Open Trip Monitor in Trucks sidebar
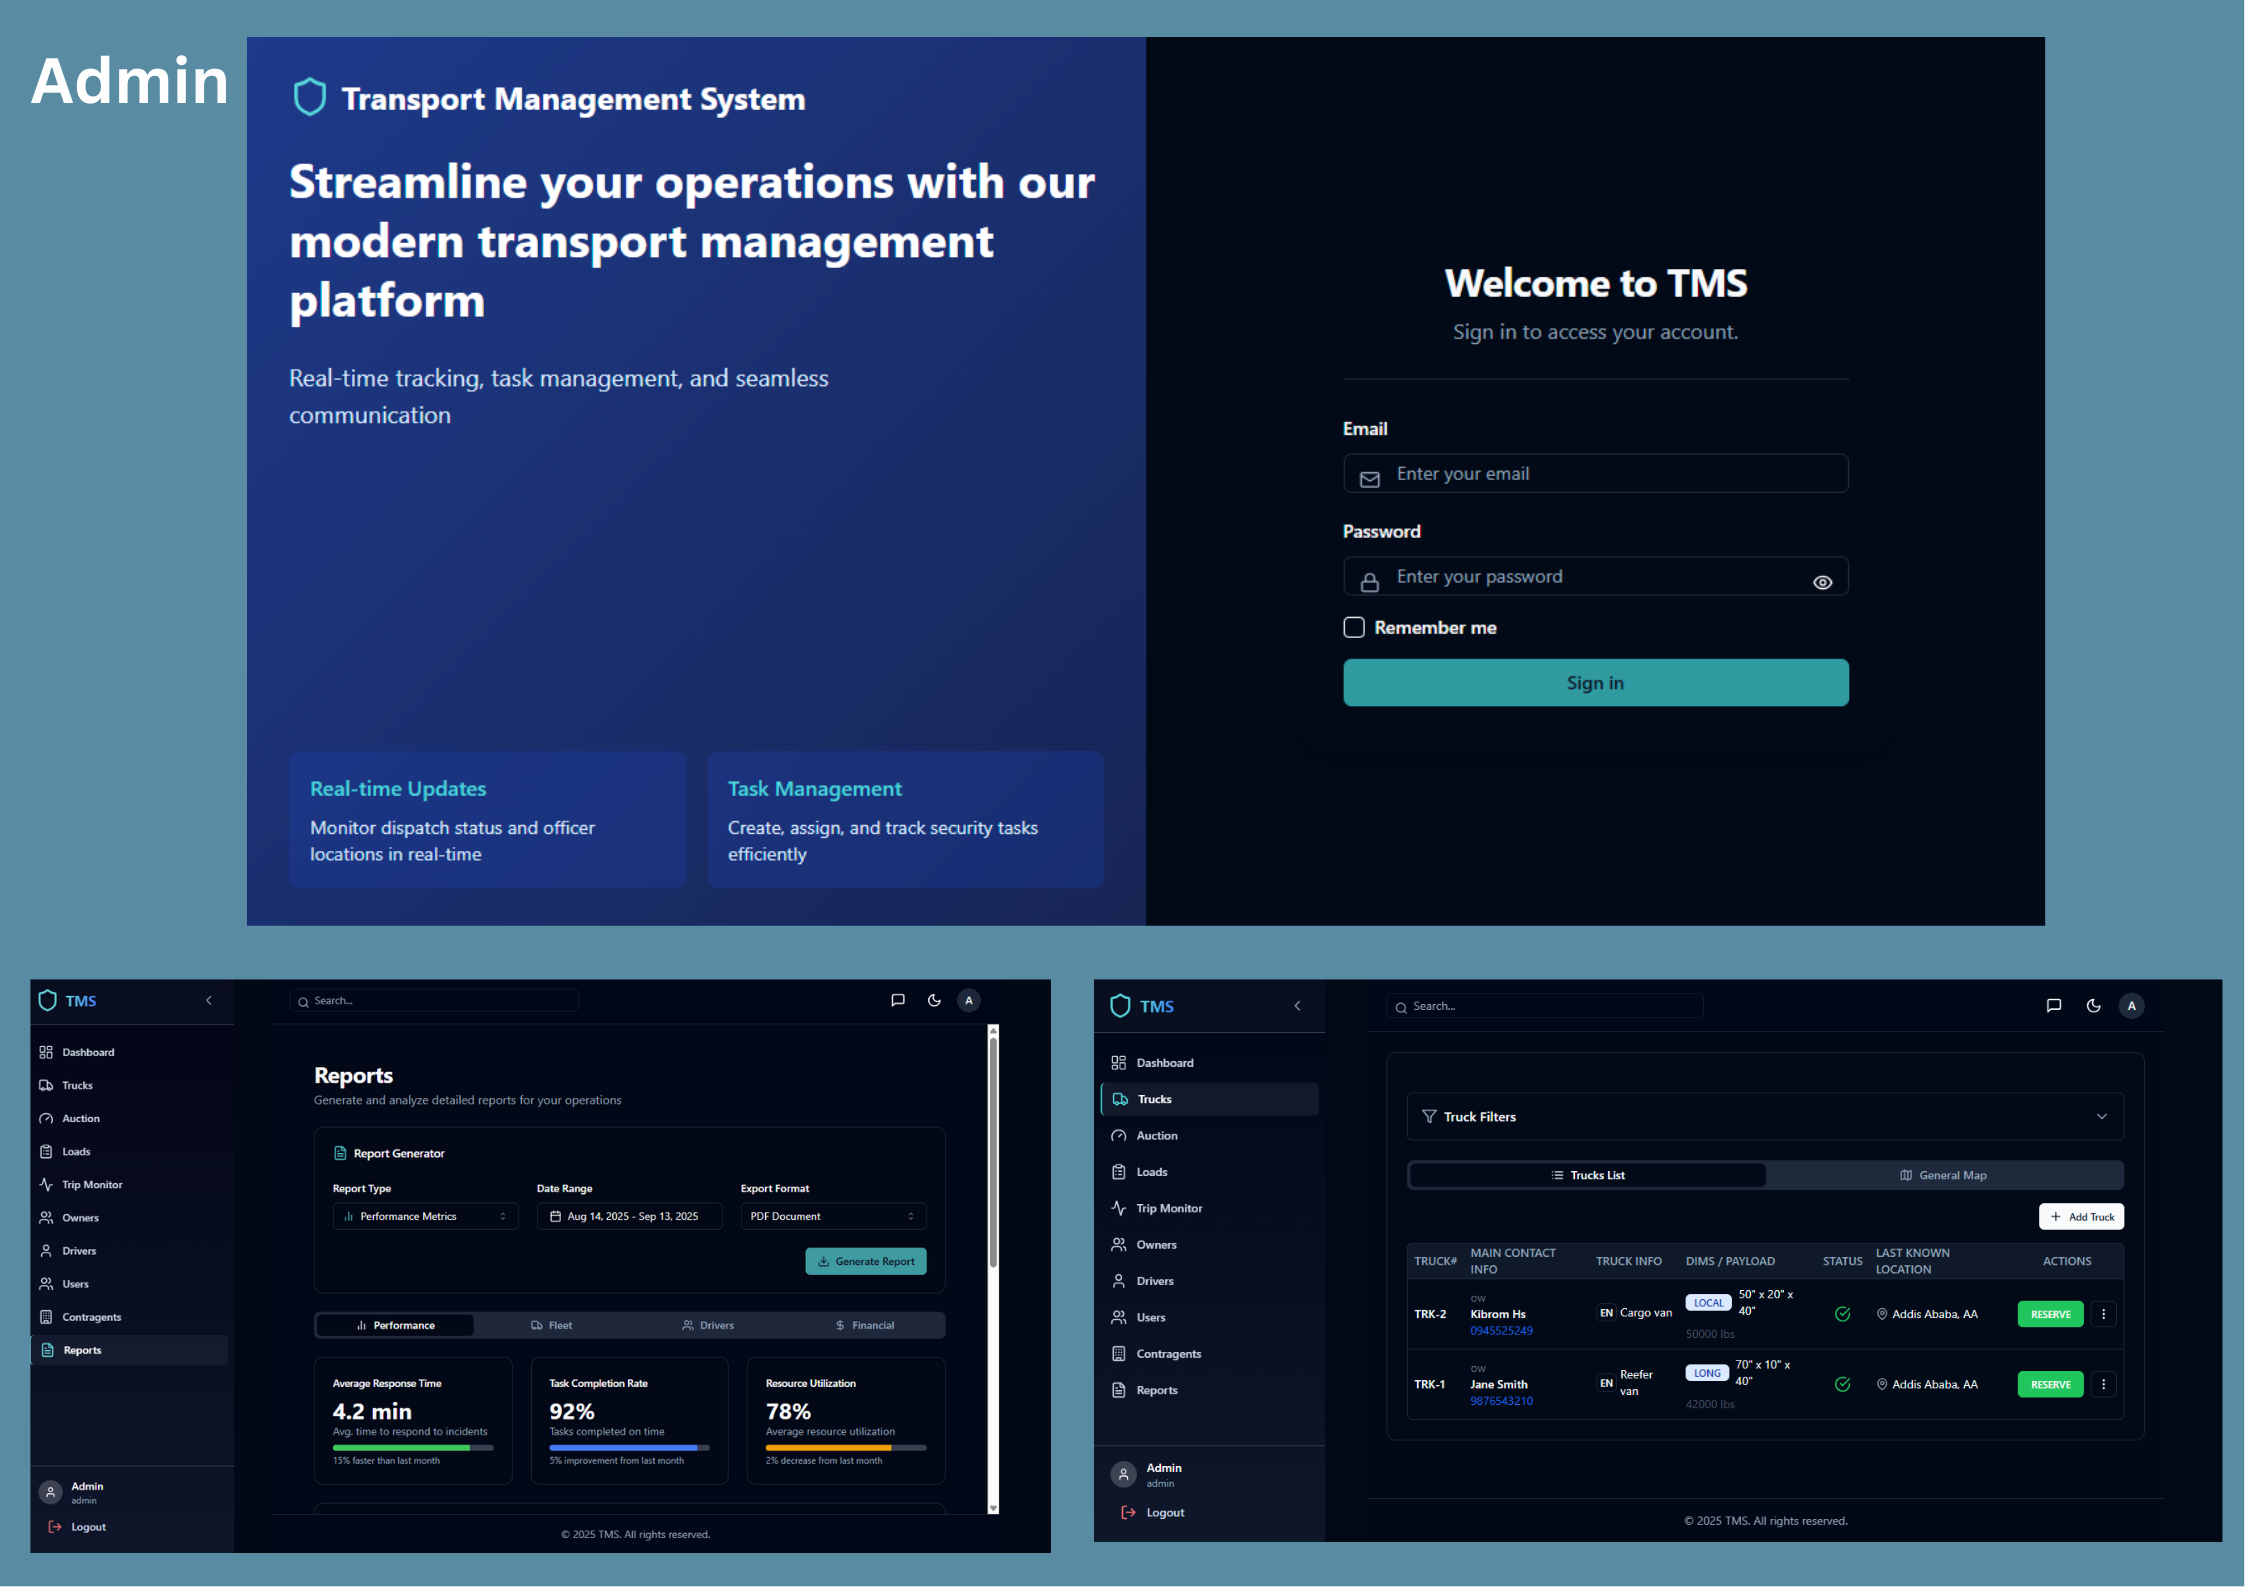Screen dimensions: 2245x1587 click(x=1168, y=1208)
